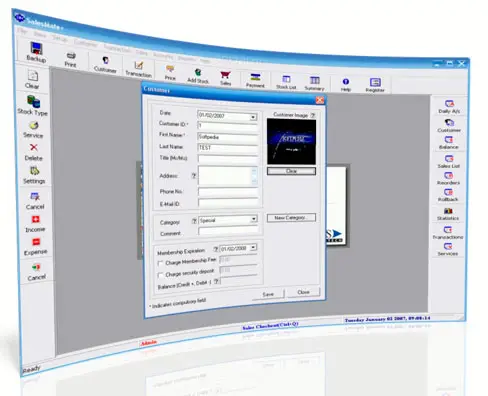The image size is (488, 396).
Task: Open the File menu
Action: pyautogui.click(x=22, y=31)
